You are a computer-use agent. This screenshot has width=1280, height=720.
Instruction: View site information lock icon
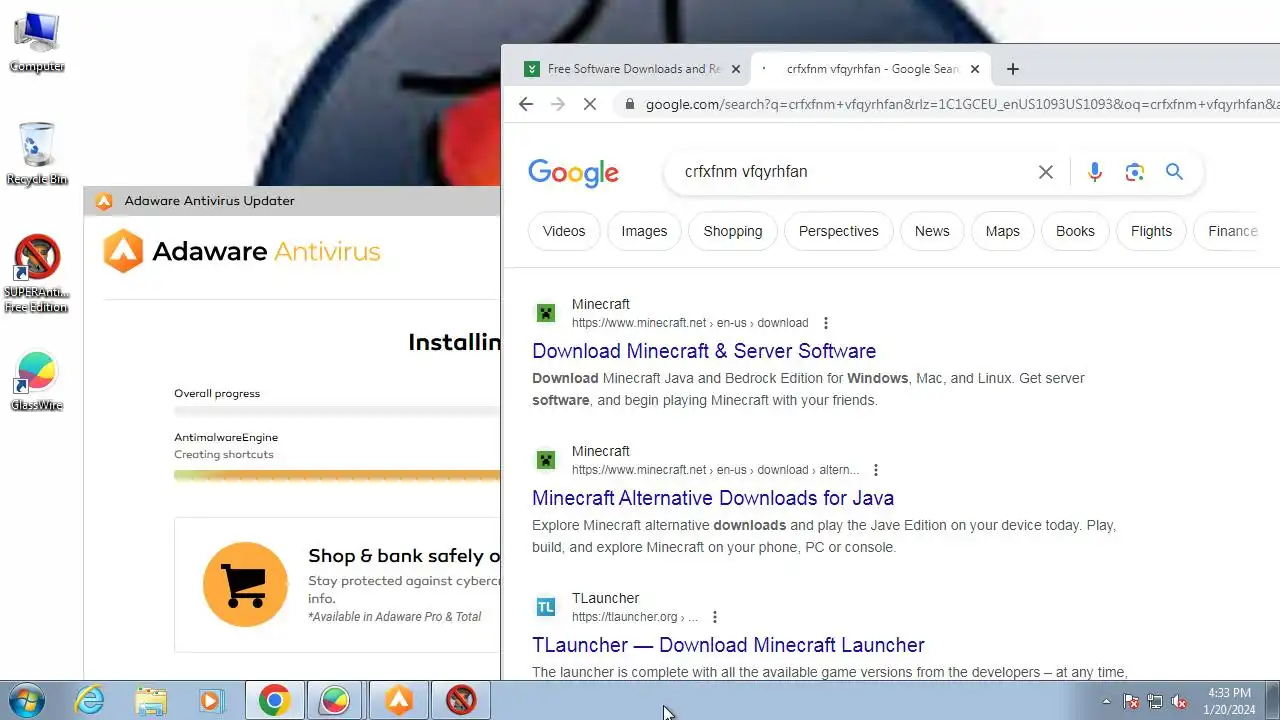point(629,104)
